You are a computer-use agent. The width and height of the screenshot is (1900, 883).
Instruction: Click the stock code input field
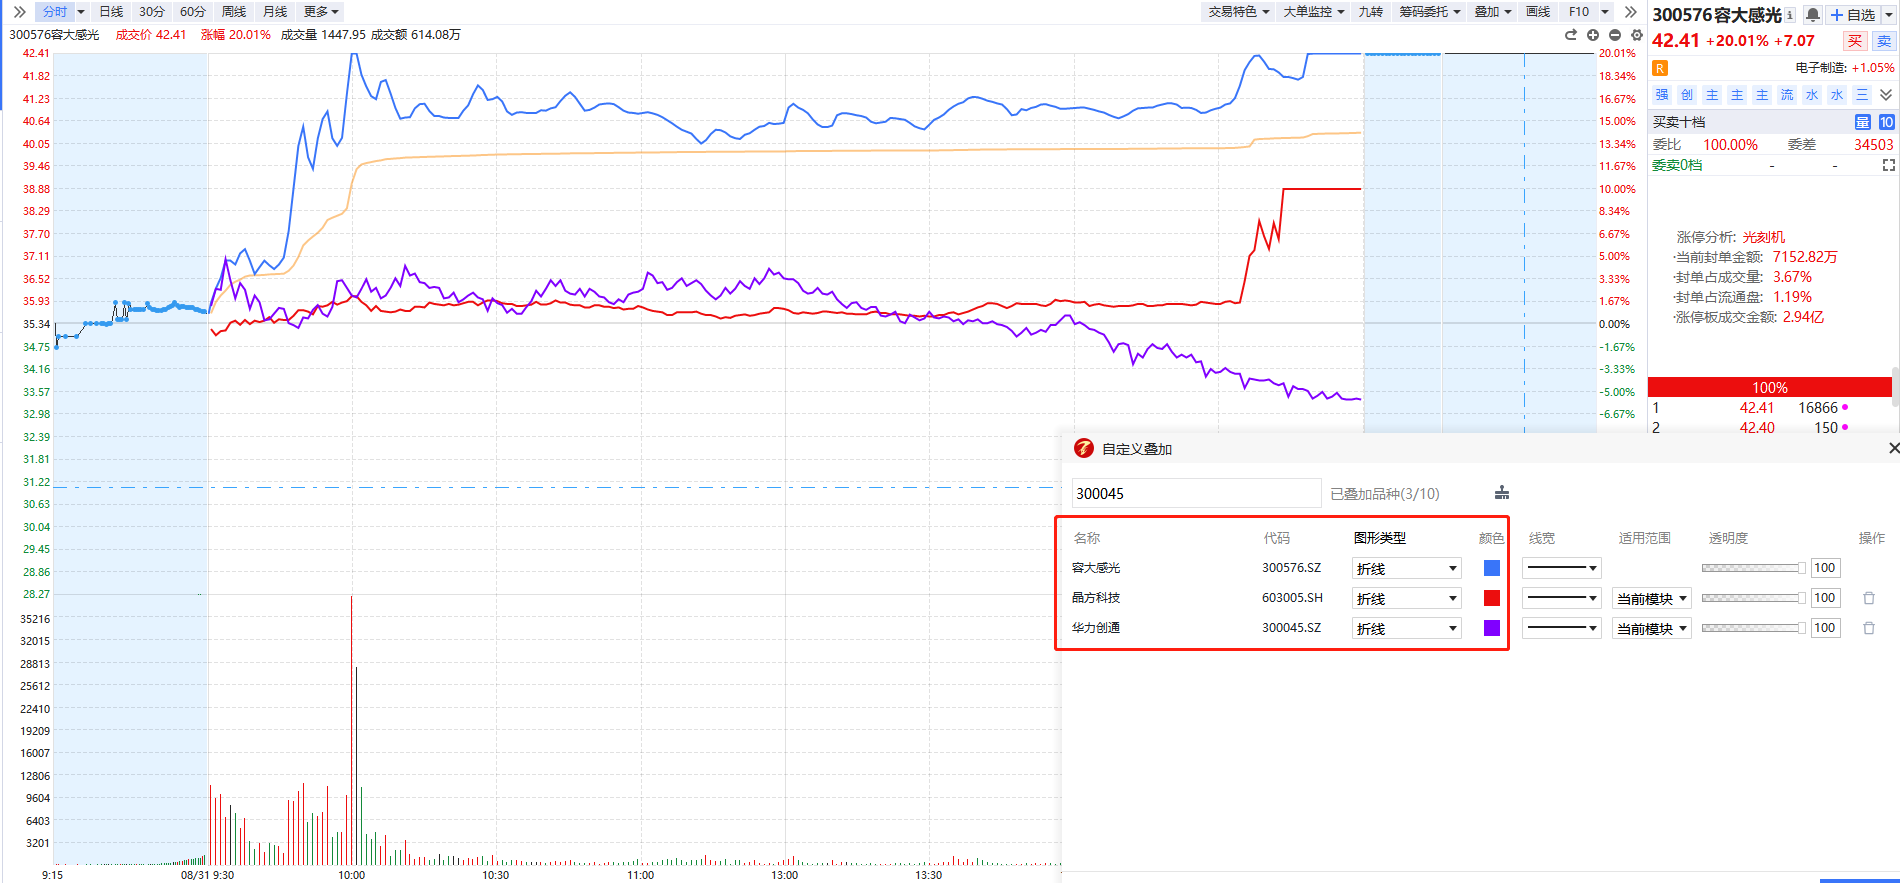tap(1195, 493)
